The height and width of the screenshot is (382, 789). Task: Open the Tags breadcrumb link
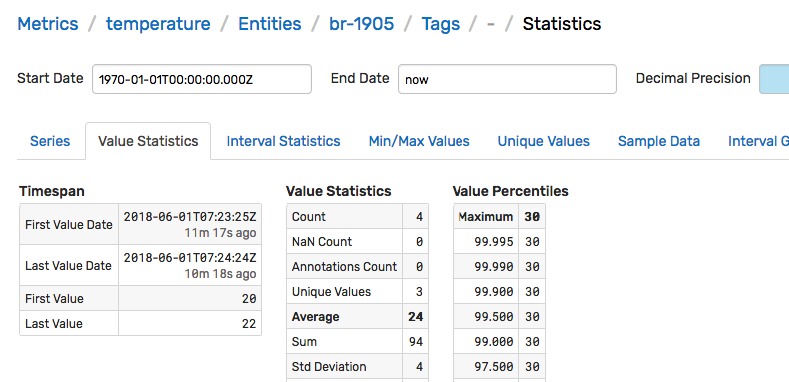(x=441, y=24)
